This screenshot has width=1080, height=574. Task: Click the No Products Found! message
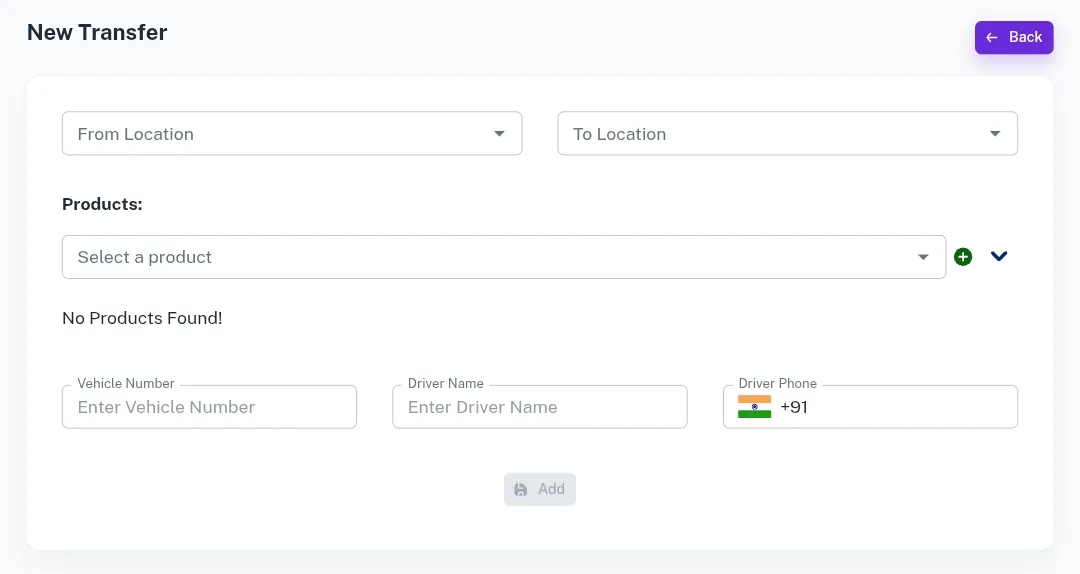click(x=142, y=318)
